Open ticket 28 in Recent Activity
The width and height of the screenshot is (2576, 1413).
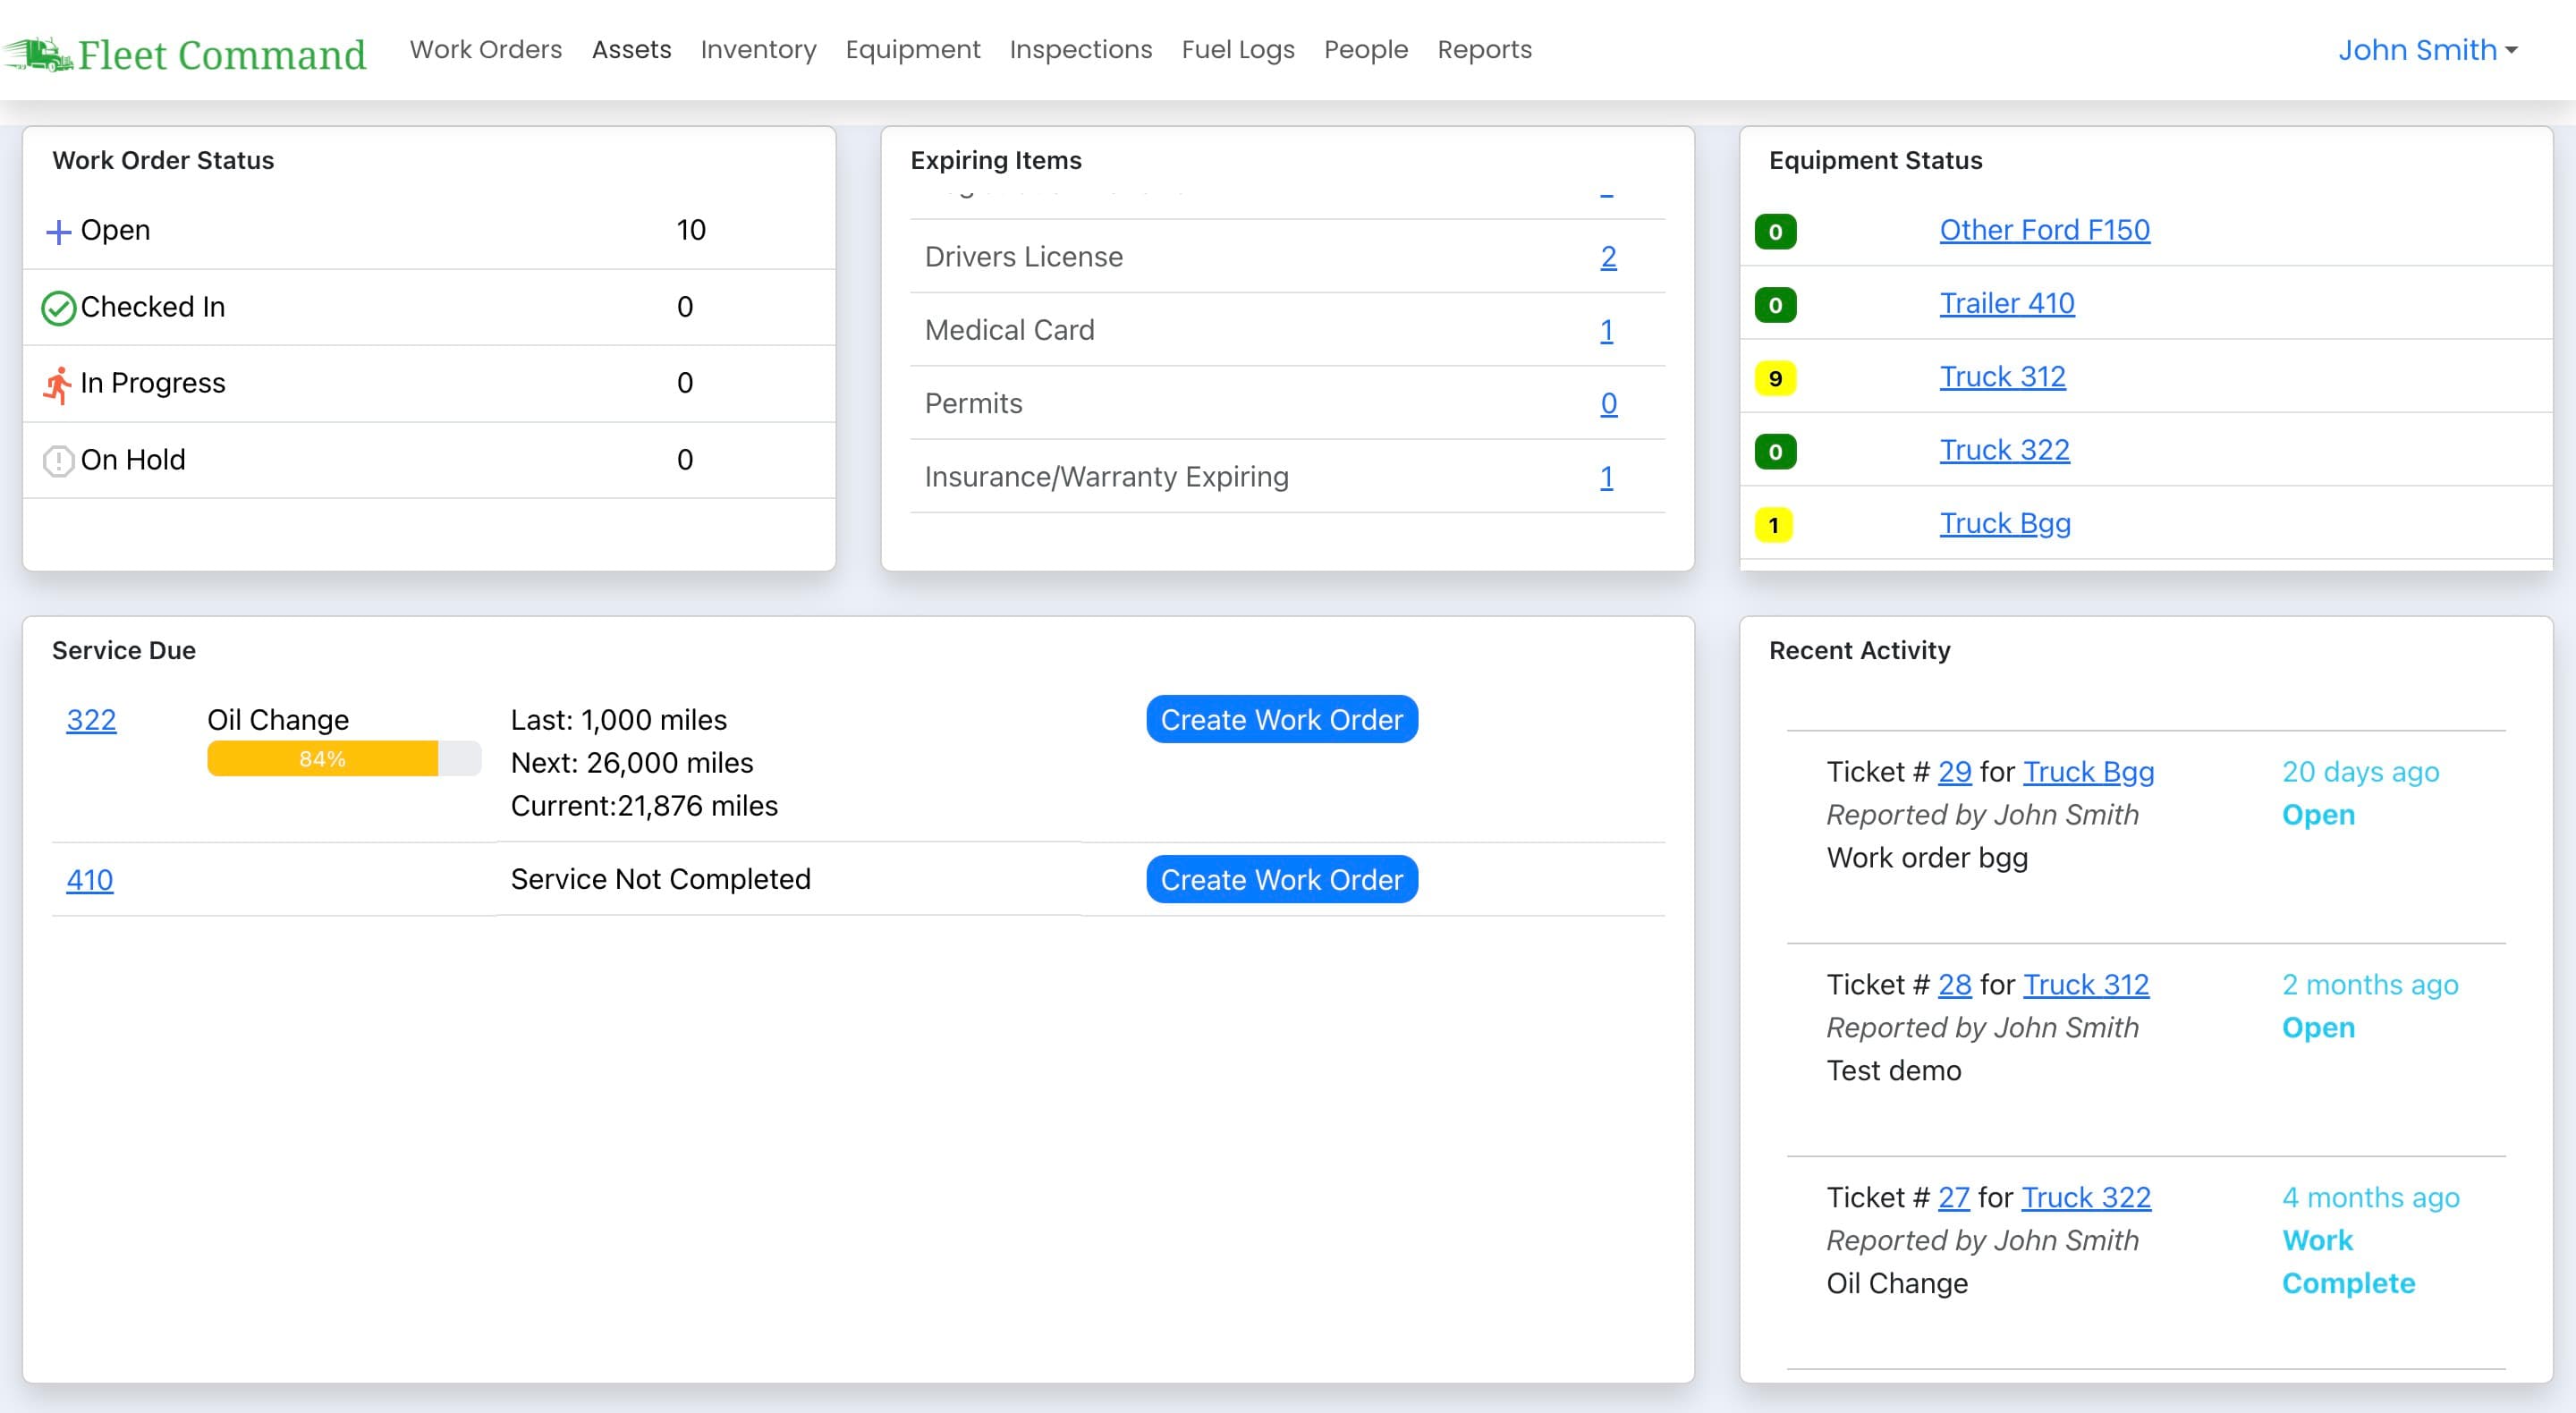point(1954,985)
